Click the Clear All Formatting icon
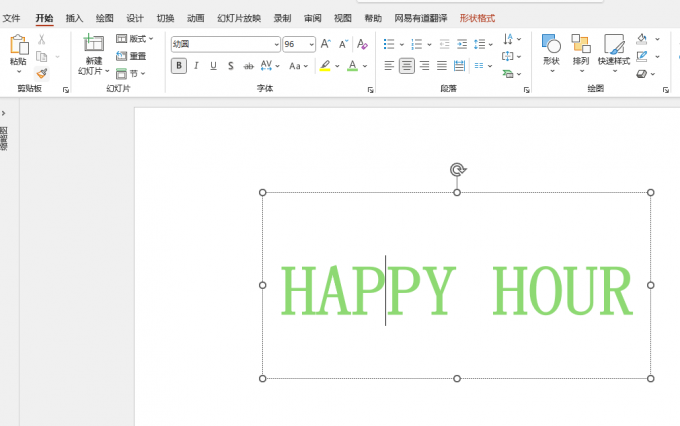The width and height of the screenshot is (680, 426). click(x=362, y=44)
